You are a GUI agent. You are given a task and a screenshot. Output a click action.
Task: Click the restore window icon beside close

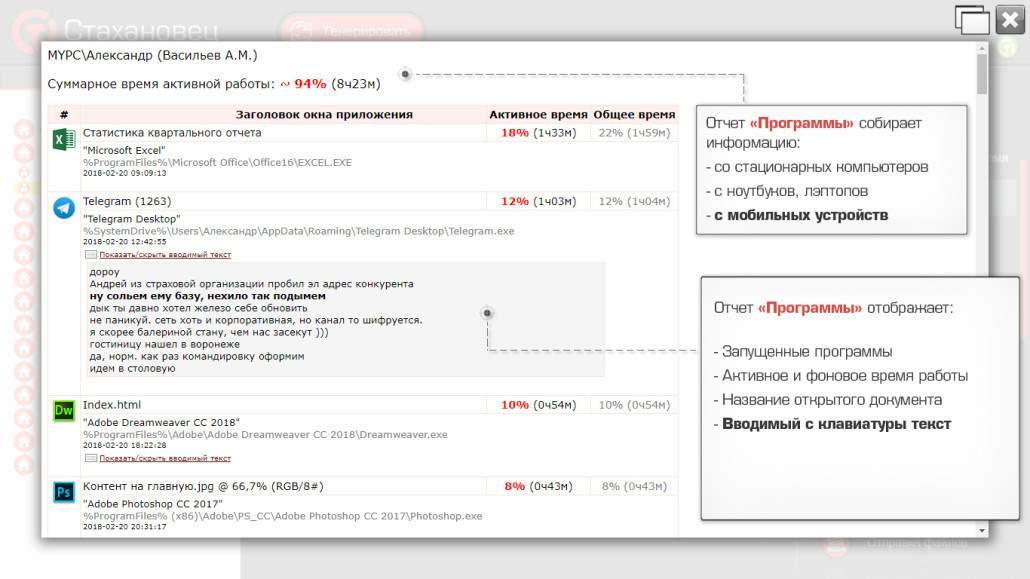tap(972, 20)
